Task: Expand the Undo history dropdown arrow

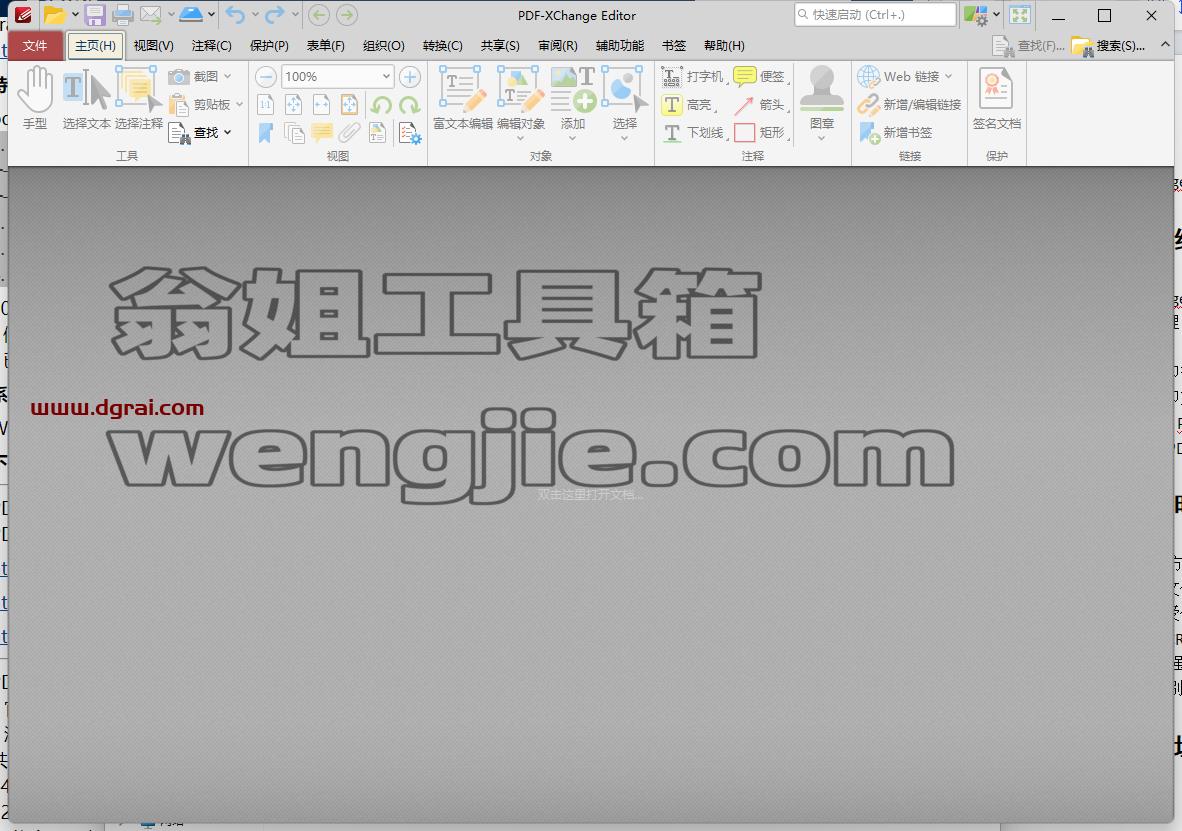Action: (255, 15)
